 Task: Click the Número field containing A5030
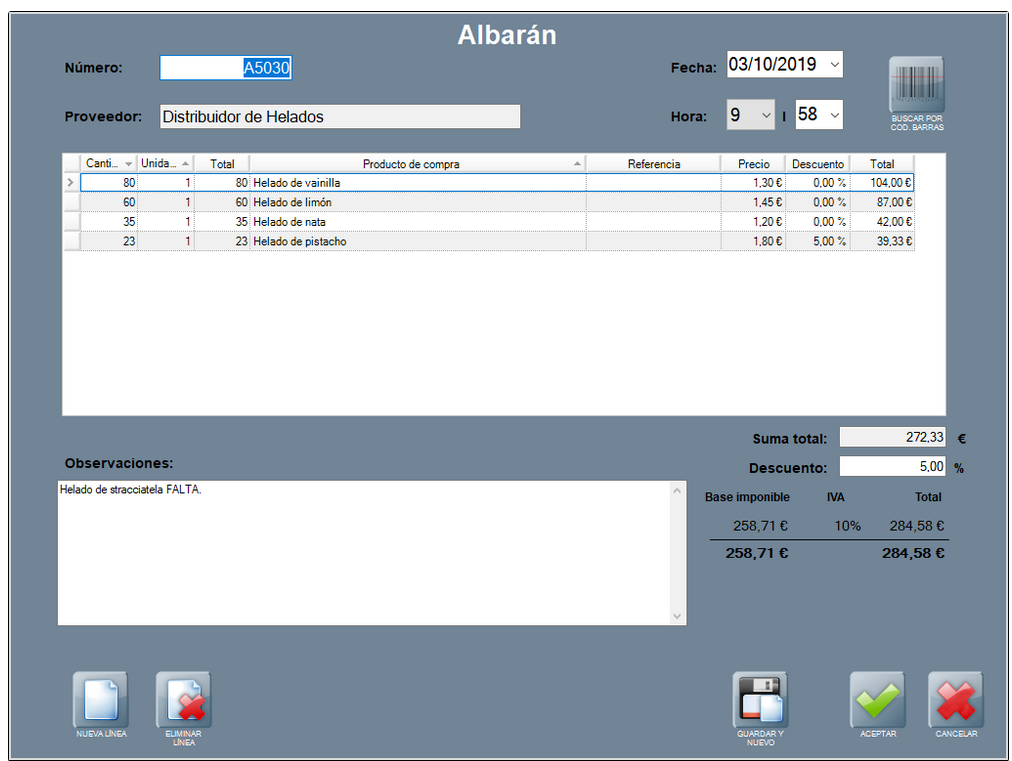(x=225, y=68)
